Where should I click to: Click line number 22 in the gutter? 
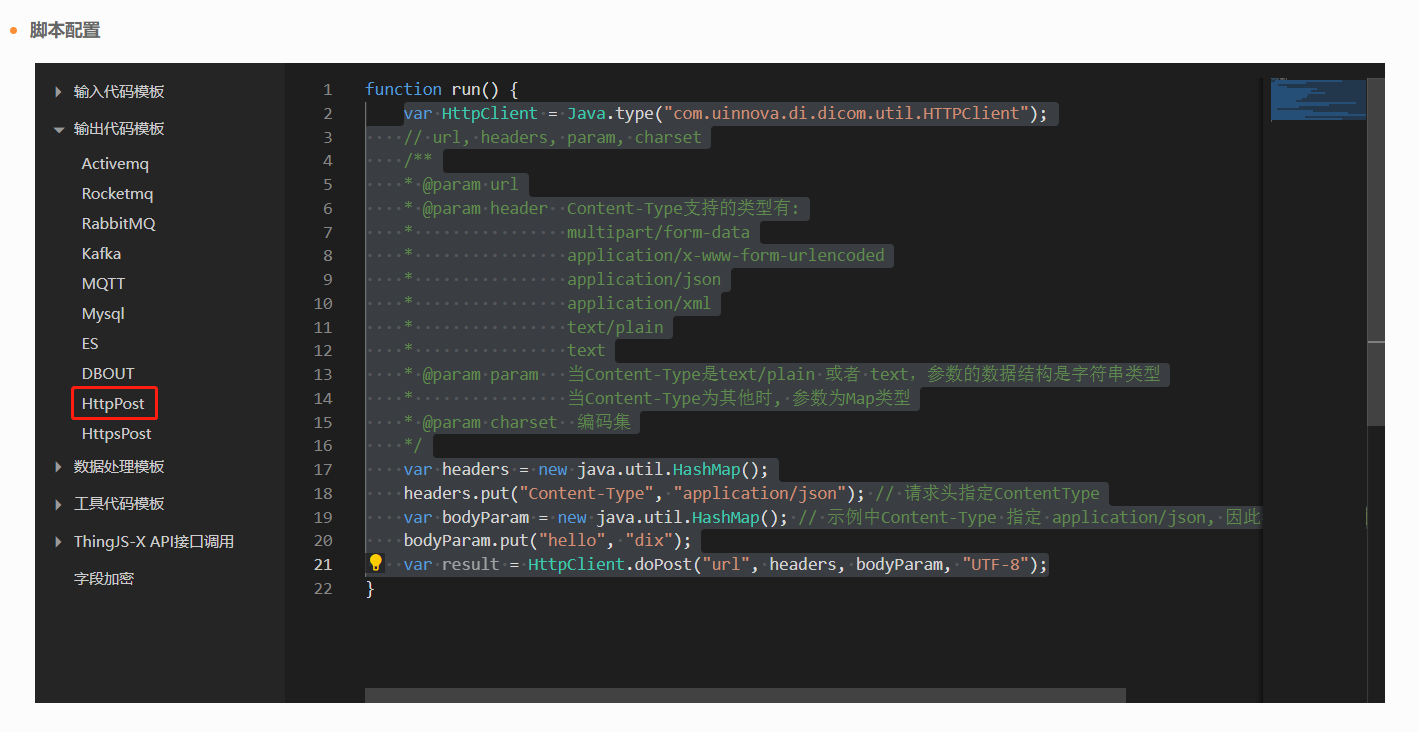coord(323,588)
